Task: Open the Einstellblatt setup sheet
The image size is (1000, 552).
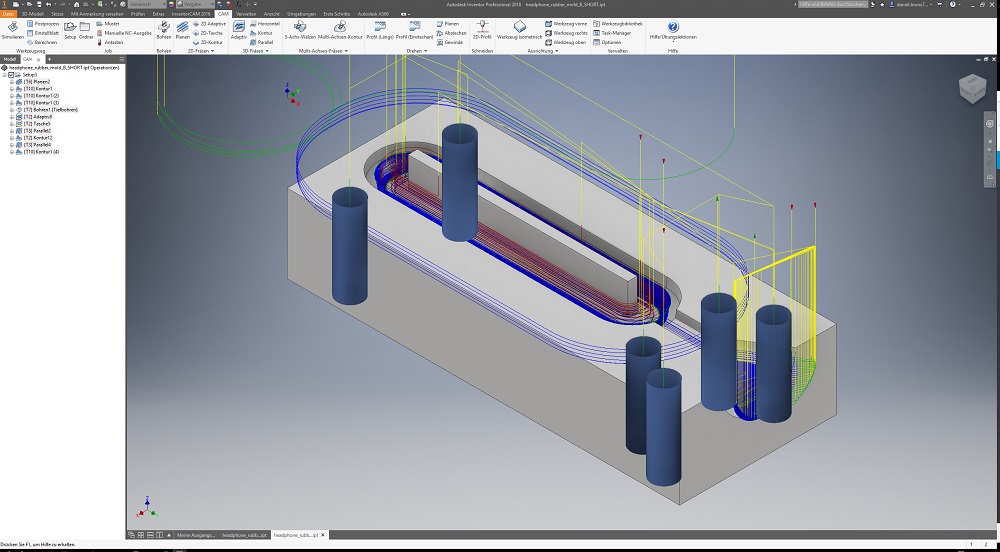Action: tap(43, 33)
